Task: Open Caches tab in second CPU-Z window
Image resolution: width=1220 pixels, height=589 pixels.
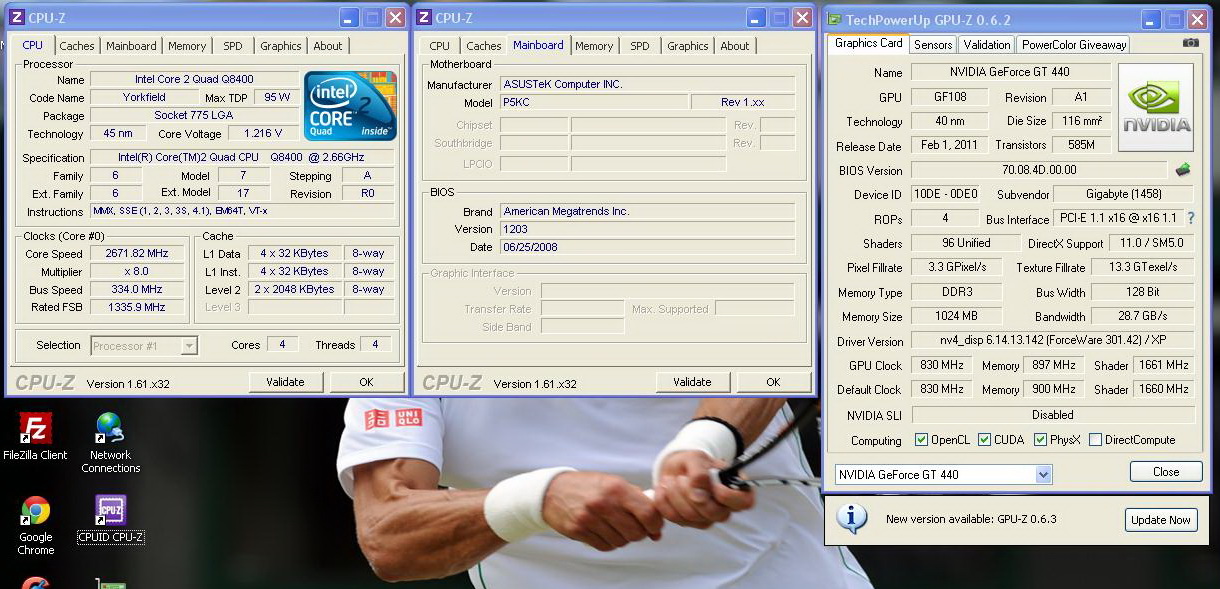Action: click(483, 46)
